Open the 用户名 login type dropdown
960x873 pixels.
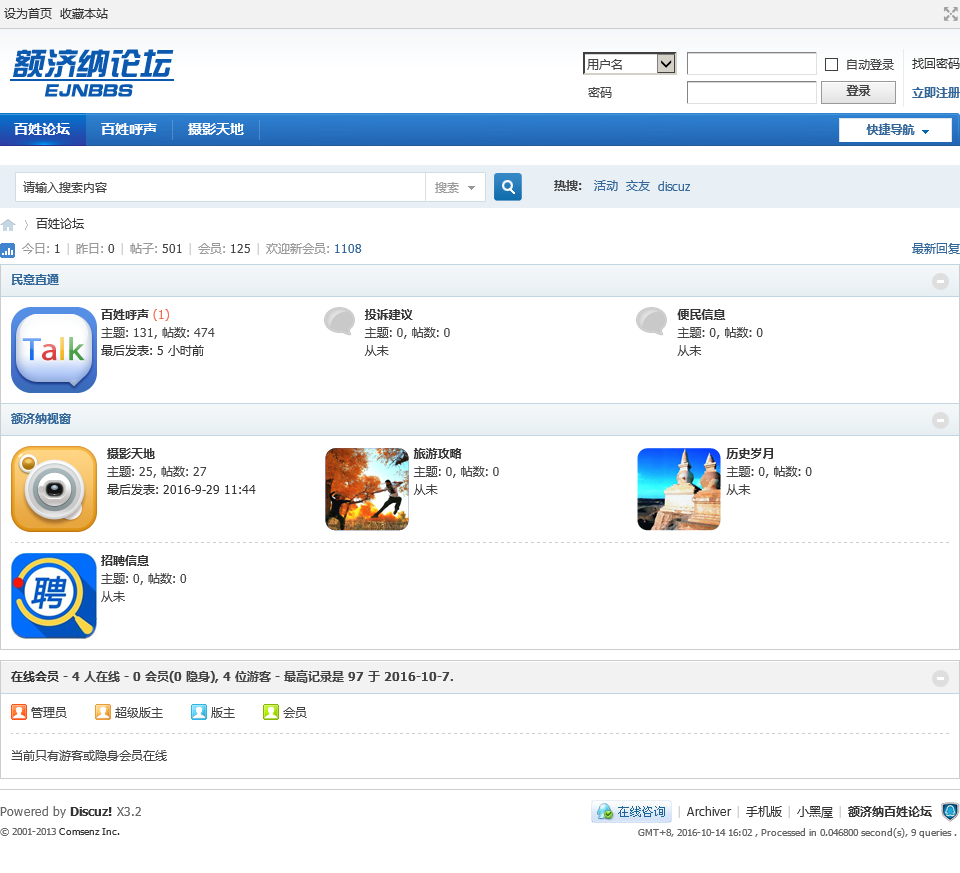coord(629,64)
